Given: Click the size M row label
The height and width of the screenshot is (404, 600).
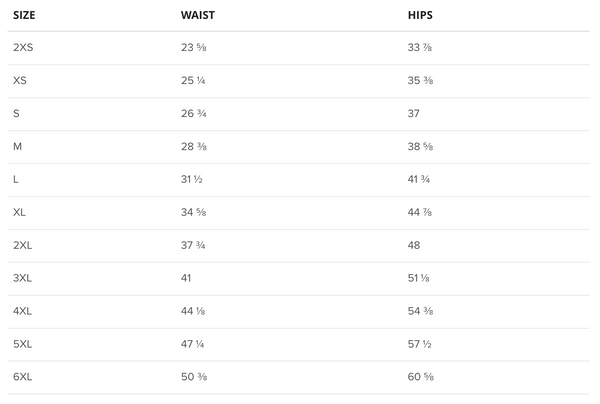Looking at the screenshot, I should pos(17,147).
